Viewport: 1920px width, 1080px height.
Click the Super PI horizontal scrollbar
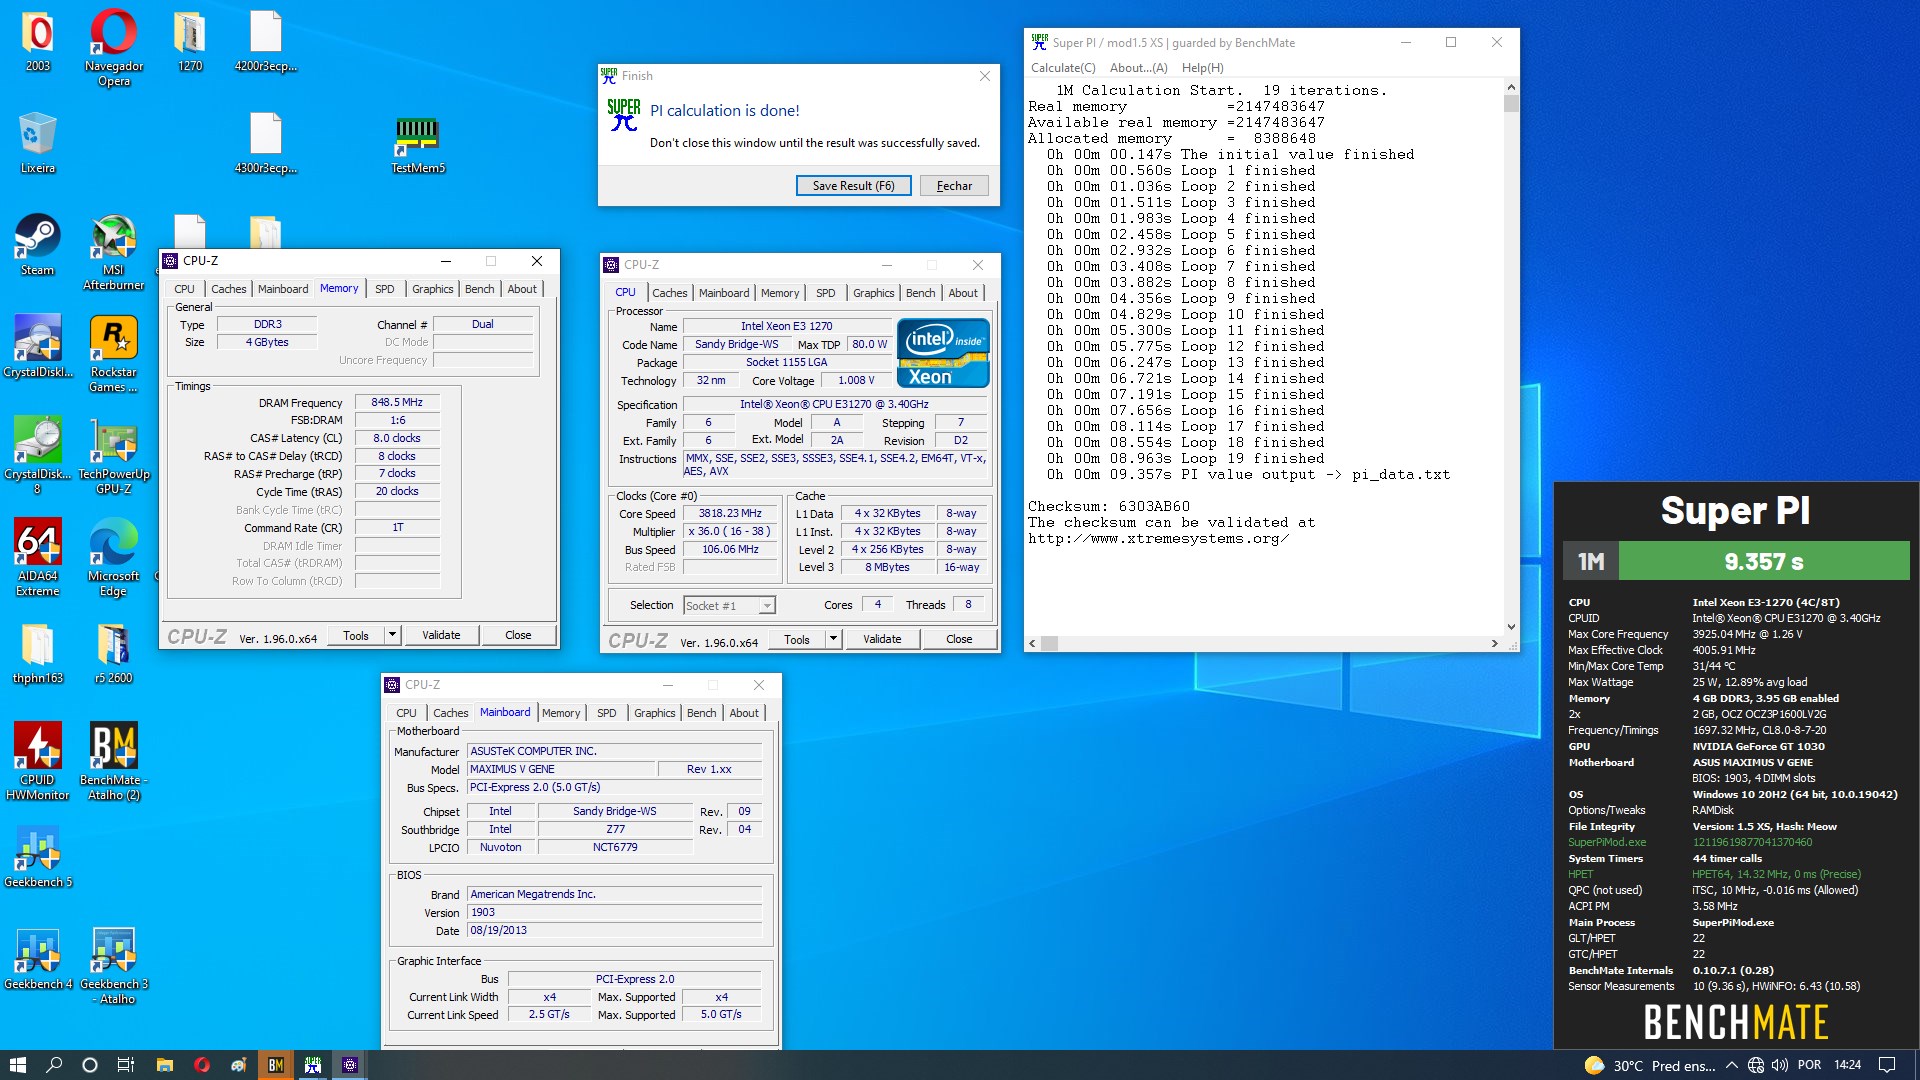coord(1050,643)
